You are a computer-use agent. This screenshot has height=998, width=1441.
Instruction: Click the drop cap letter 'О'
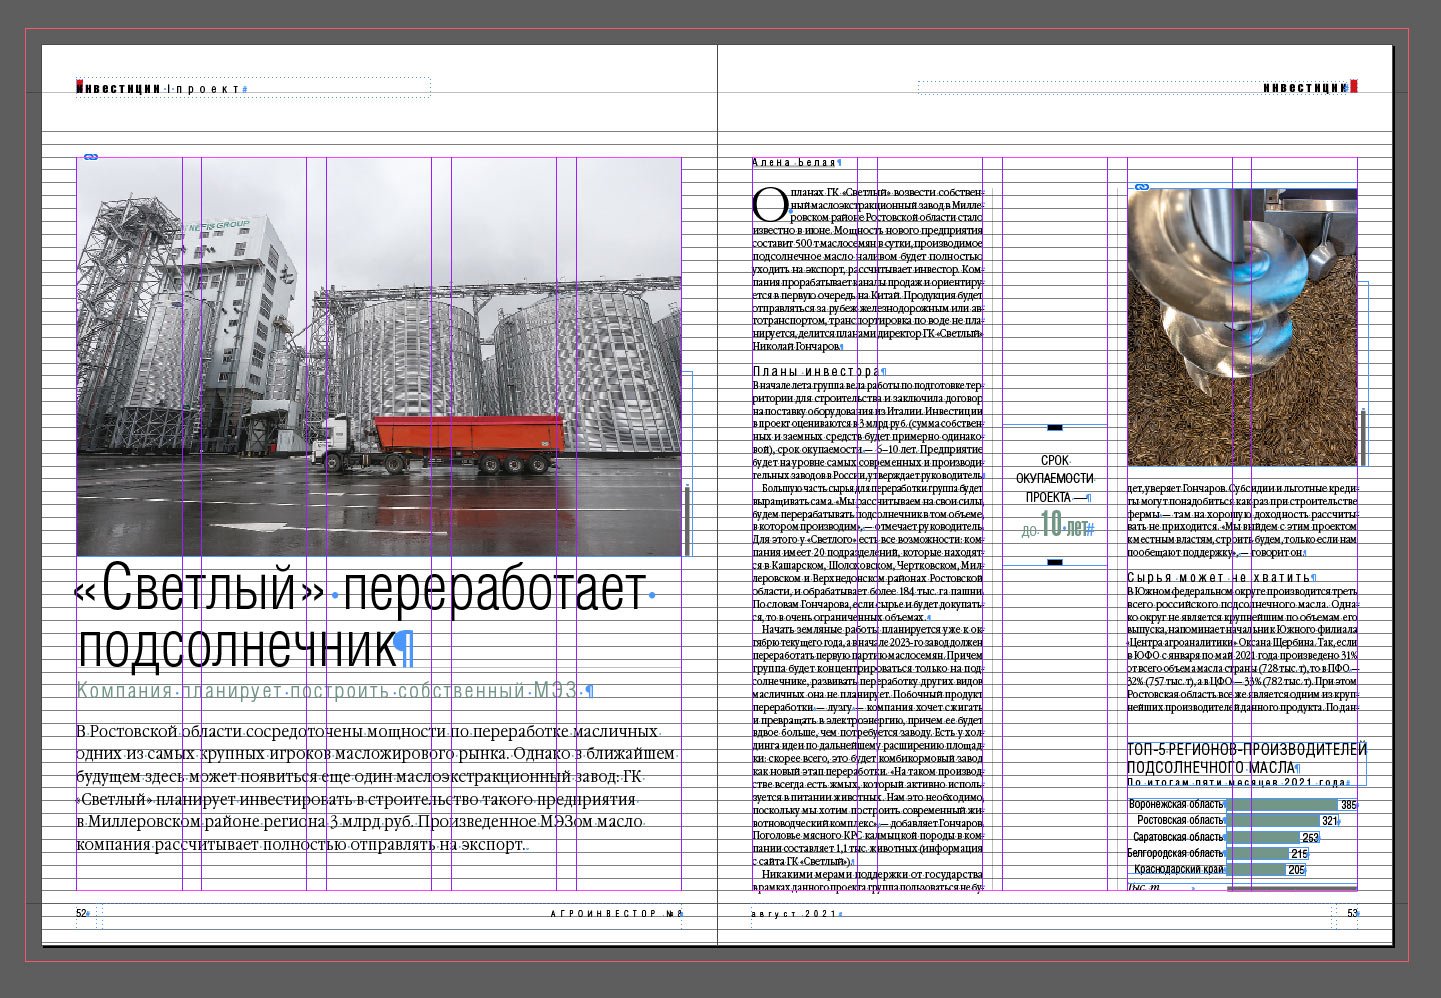pos(769,205)
